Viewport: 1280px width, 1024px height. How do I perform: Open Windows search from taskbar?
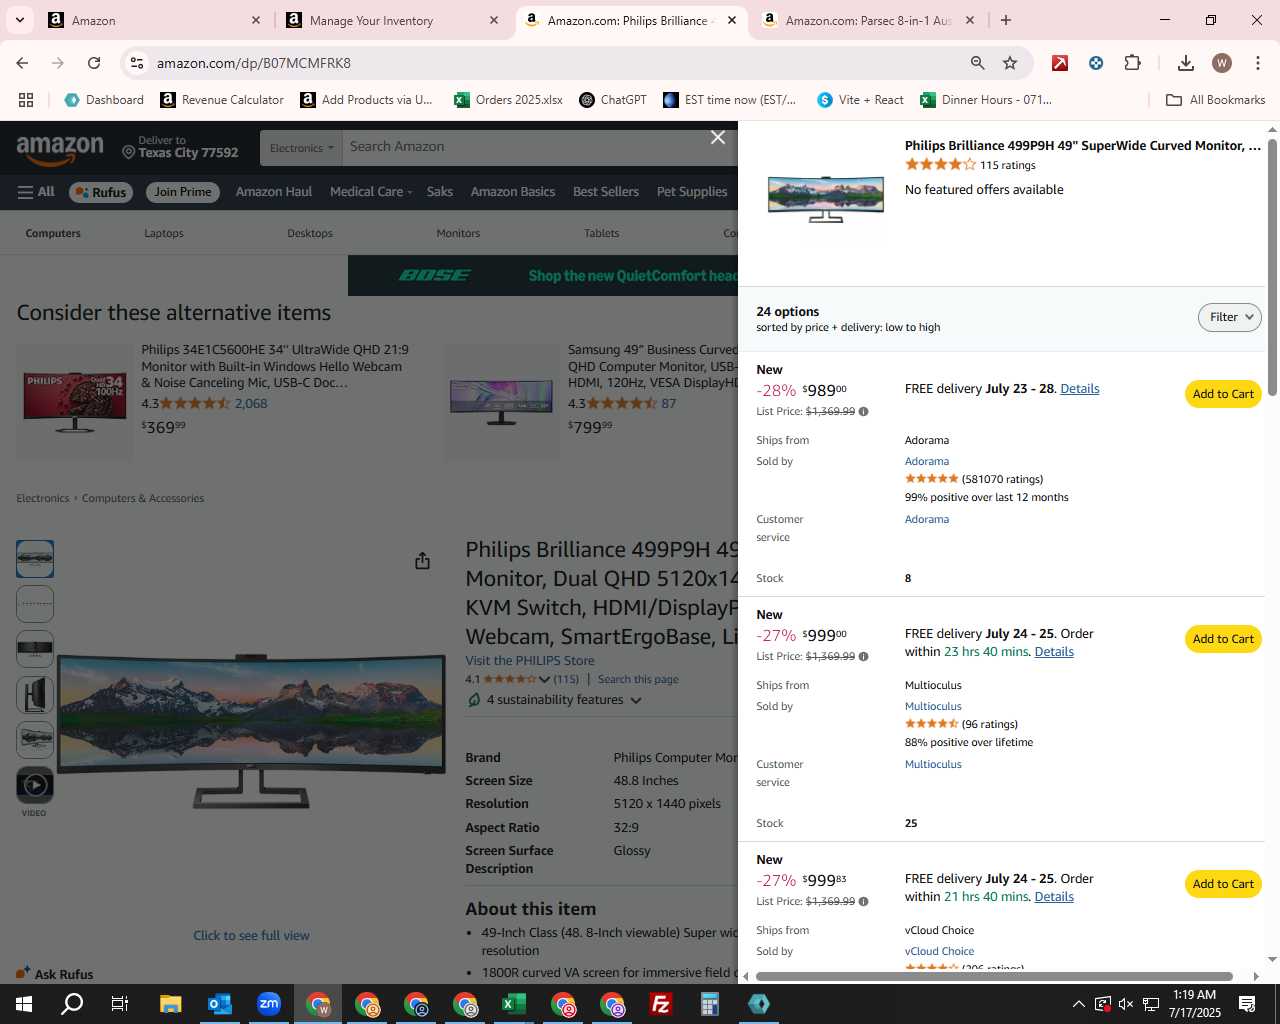coord(72,1004)
